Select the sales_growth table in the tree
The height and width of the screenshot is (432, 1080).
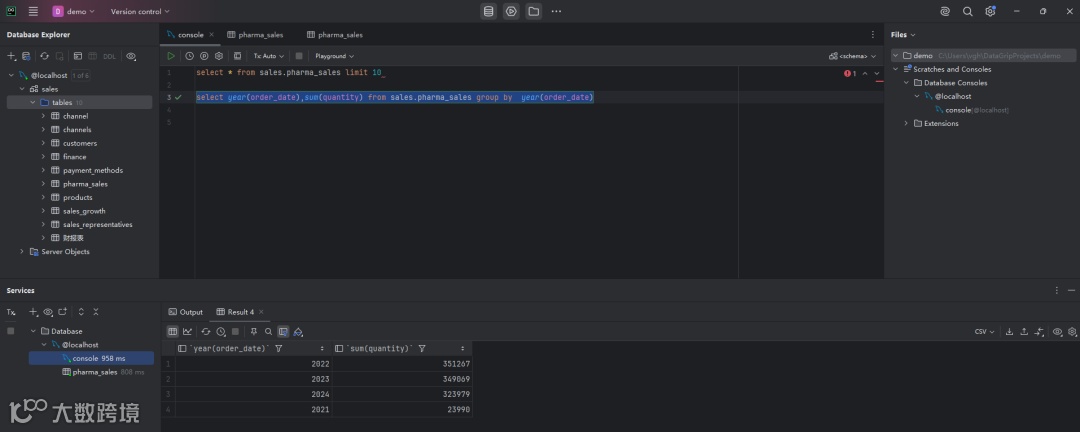point(83,211)
